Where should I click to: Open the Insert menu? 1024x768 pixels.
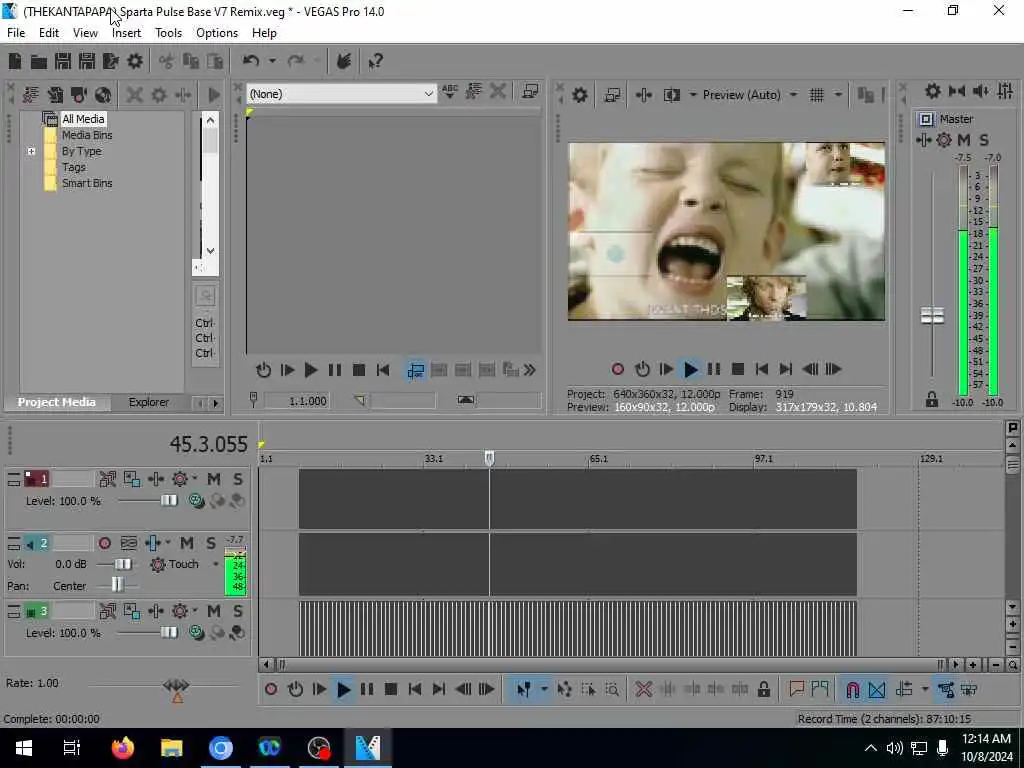tap(126, 33)
